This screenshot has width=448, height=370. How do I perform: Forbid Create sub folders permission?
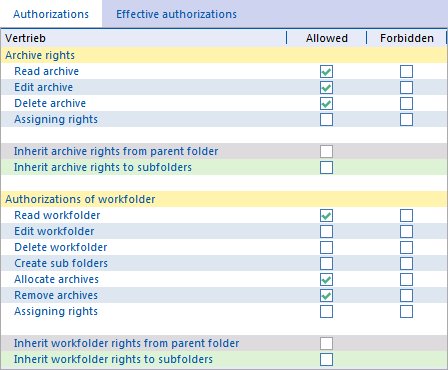click(x=406, y=263)
